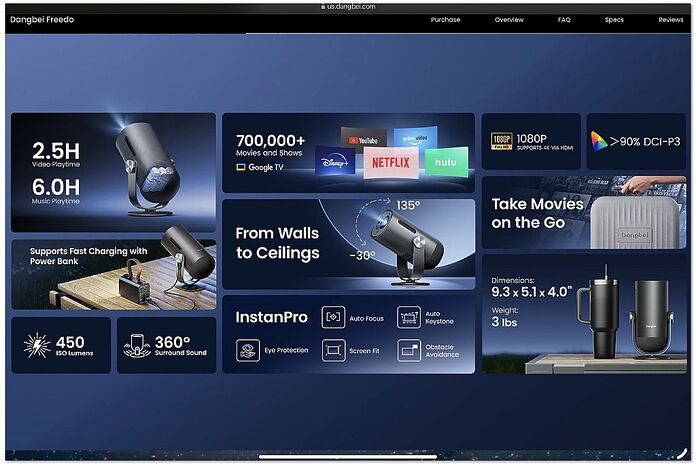696x464 pixels.
Task: Click the 1080P Full HD badge icon
Action: (502, 141)
